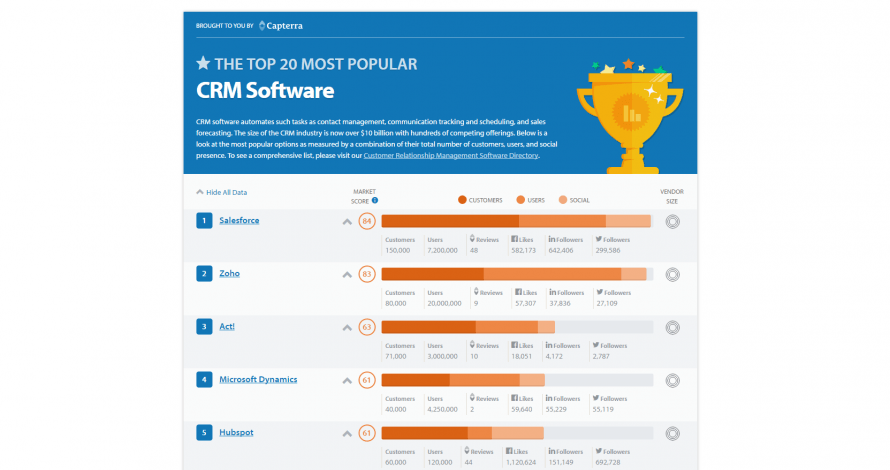Image resolution: width=890 pixels, height=470 pixels.
Task: Click rank badge 3 for Act!
Action: pos(204,326)
